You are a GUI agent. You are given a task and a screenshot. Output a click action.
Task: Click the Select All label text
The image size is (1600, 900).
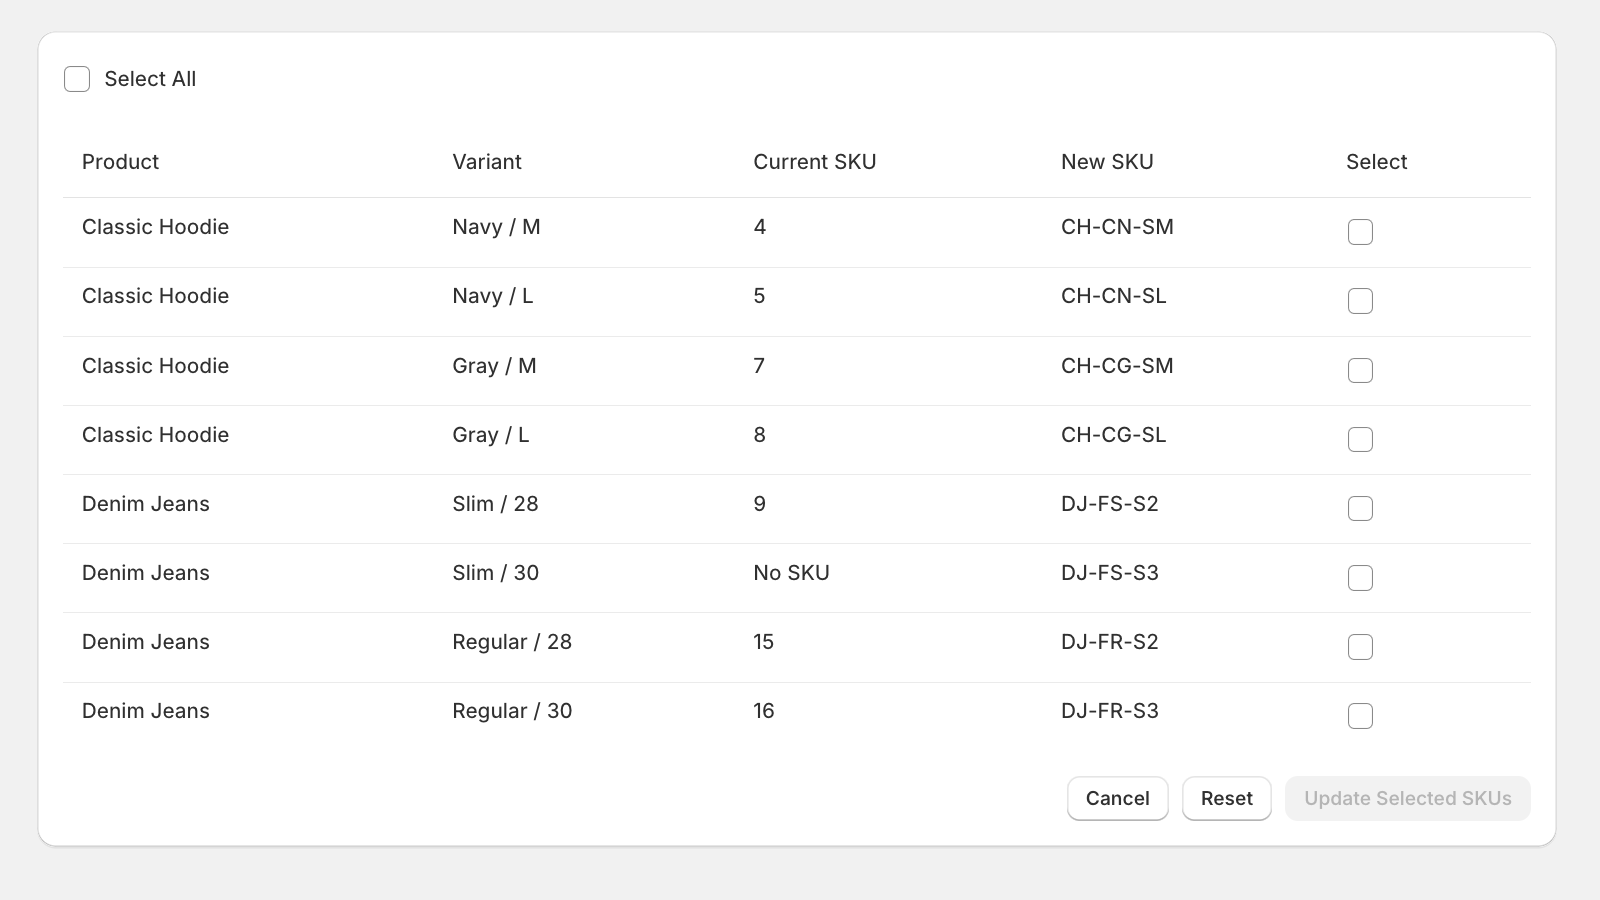(x=150, y=79)
